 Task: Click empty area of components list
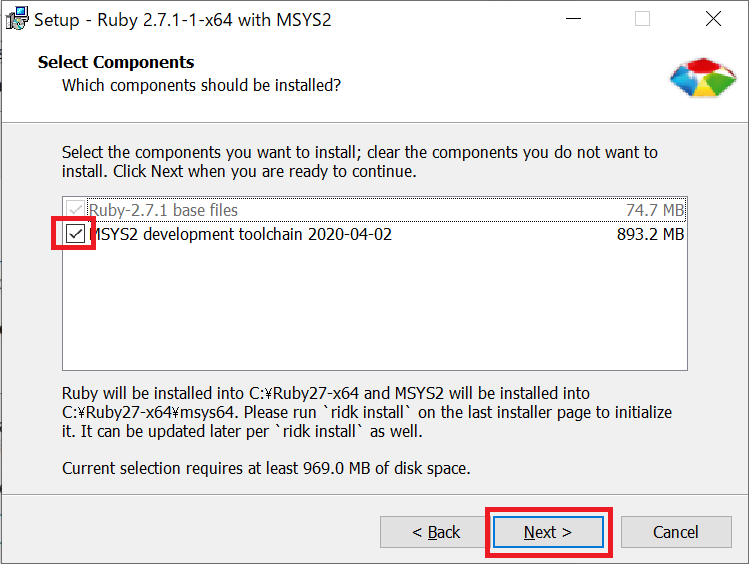(374, 308)
